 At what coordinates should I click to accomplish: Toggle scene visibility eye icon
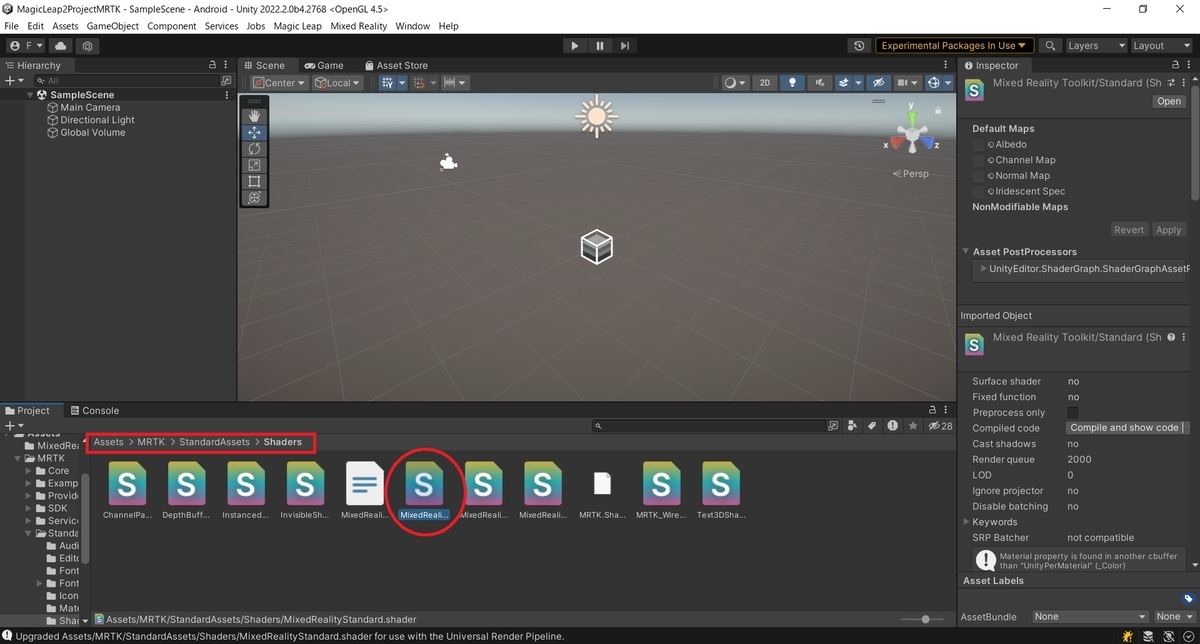click(x=879, y=83)
